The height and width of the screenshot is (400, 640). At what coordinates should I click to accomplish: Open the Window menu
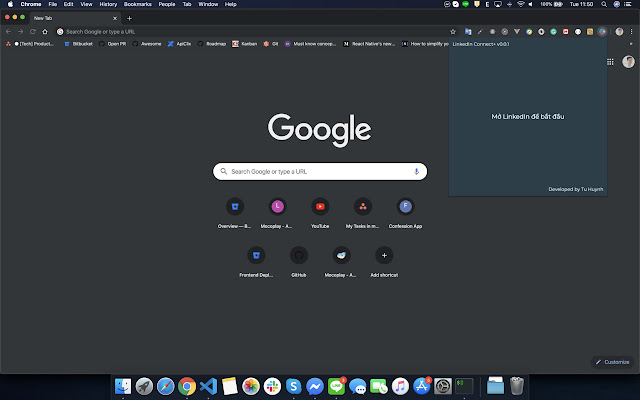click(x=208, y=4)
